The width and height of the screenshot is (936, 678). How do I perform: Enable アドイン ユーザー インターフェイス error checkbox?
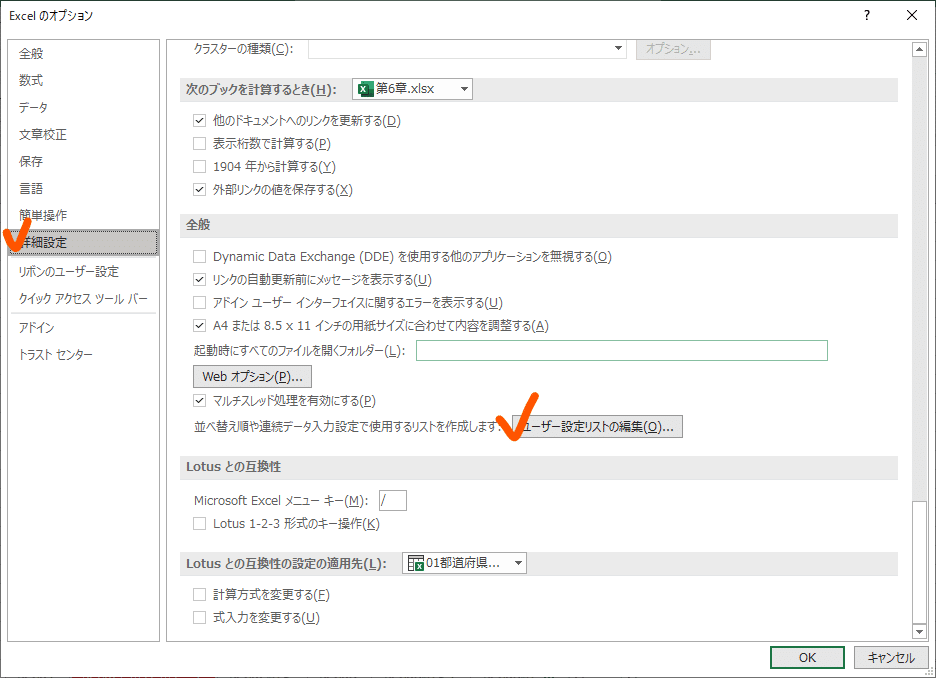(199, 303)
